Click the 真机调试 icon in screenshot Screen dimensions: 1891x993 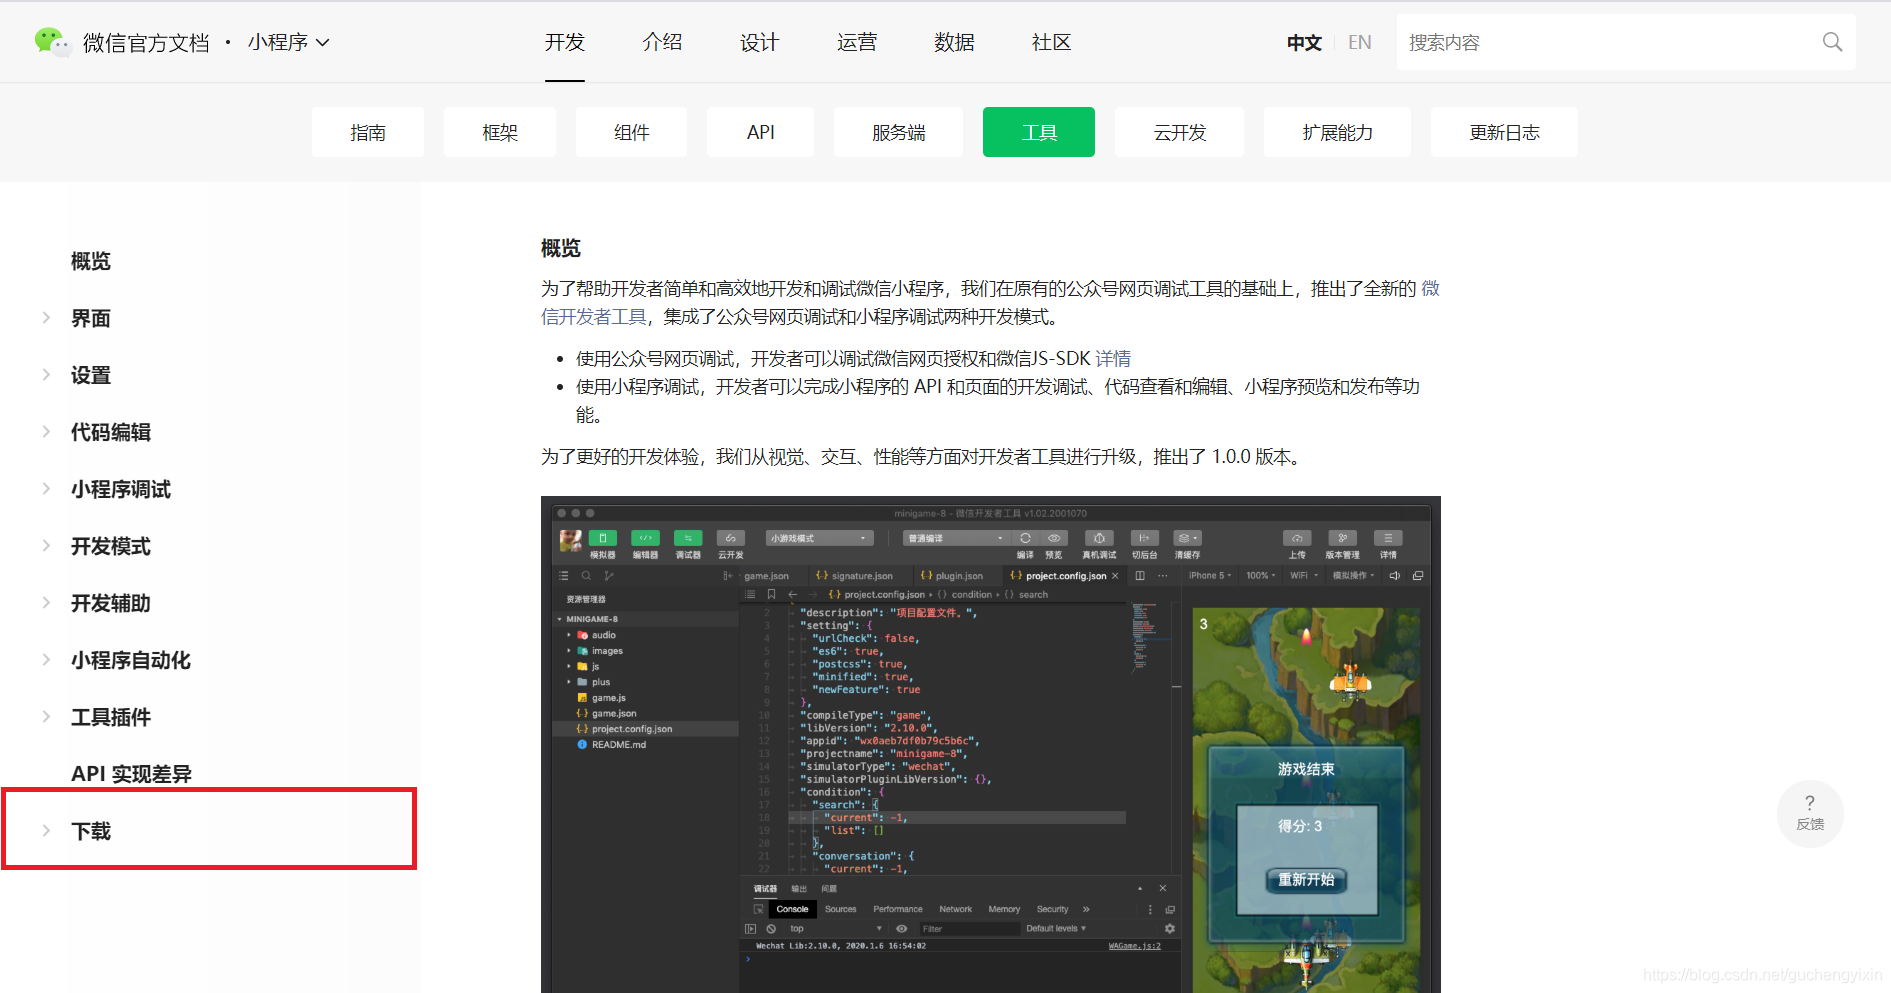tap(1099, 538)
